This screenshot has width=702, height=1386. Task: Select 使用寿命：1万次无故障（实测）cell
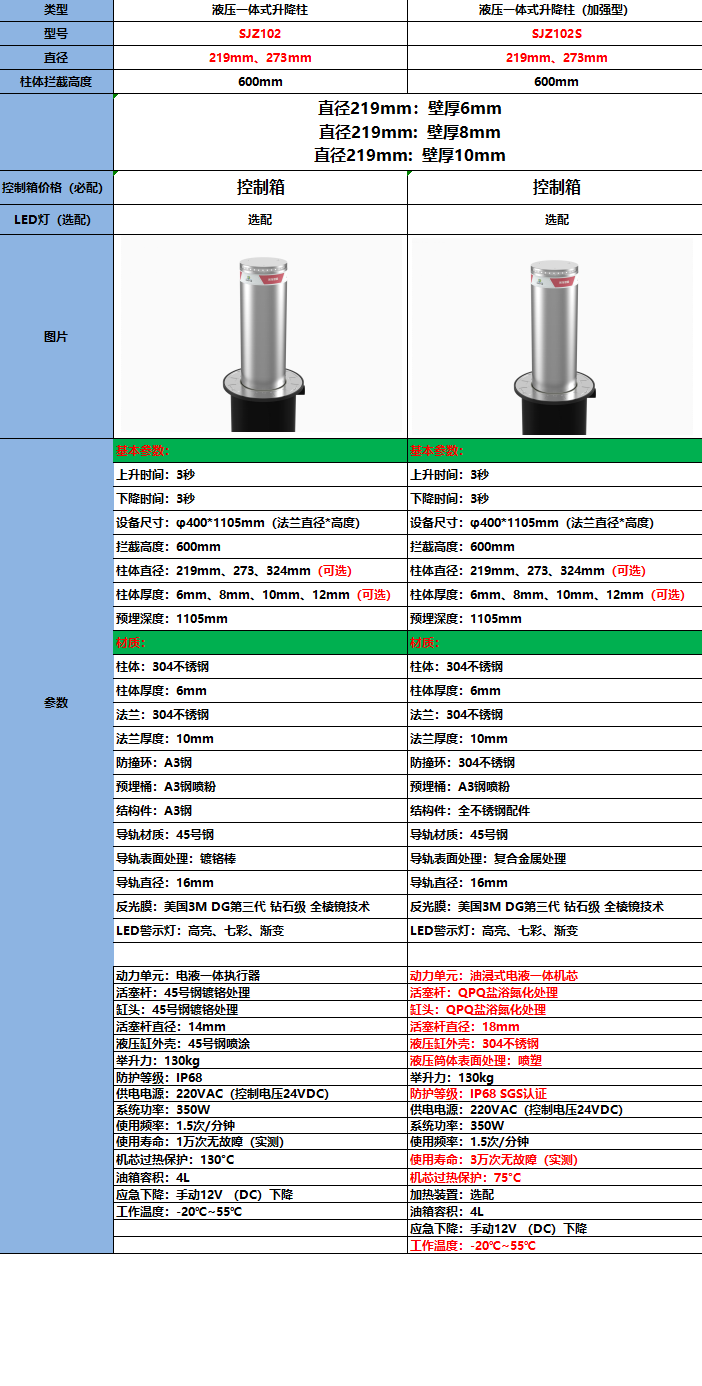tap(260, 1142)
